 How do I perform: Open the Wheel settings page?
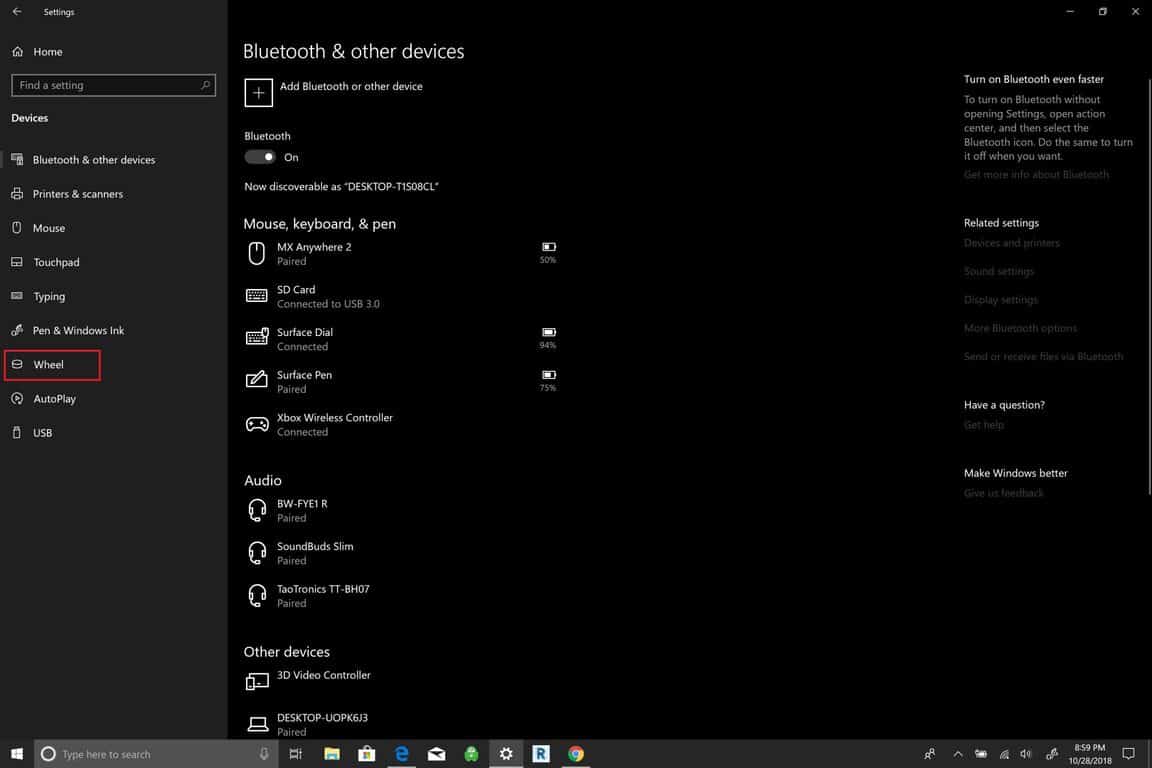48,365
